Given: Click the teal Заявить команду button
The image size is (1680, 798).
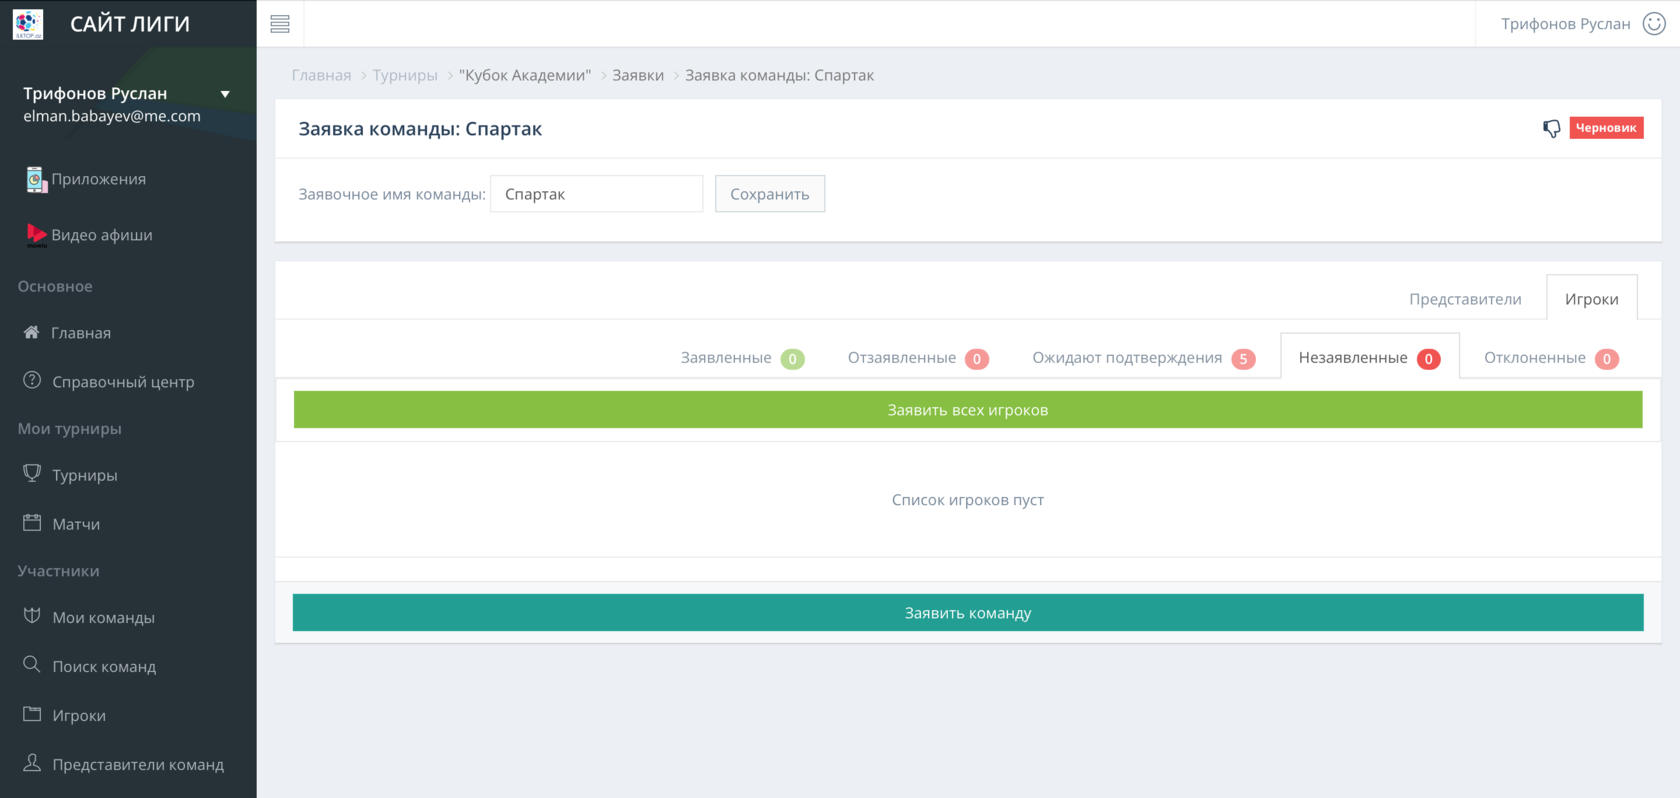Looking at the screenshot, I should click(968, 613).
